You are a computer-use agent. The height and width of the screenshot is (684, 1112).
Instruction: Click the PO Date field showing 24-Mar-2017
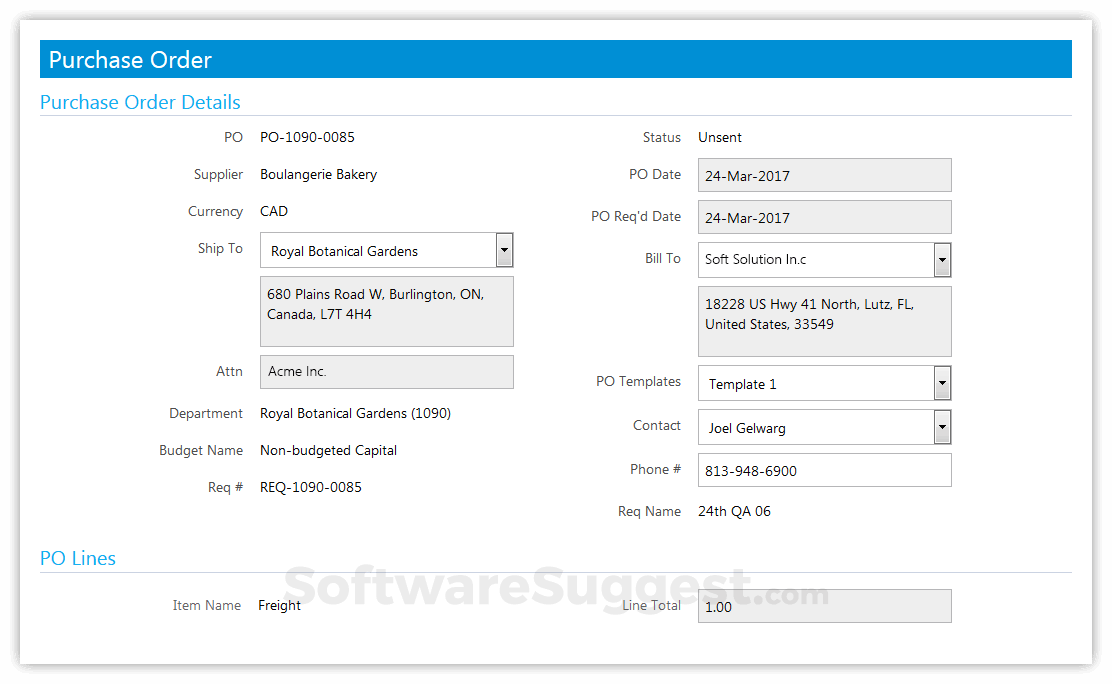pos(824,175)
